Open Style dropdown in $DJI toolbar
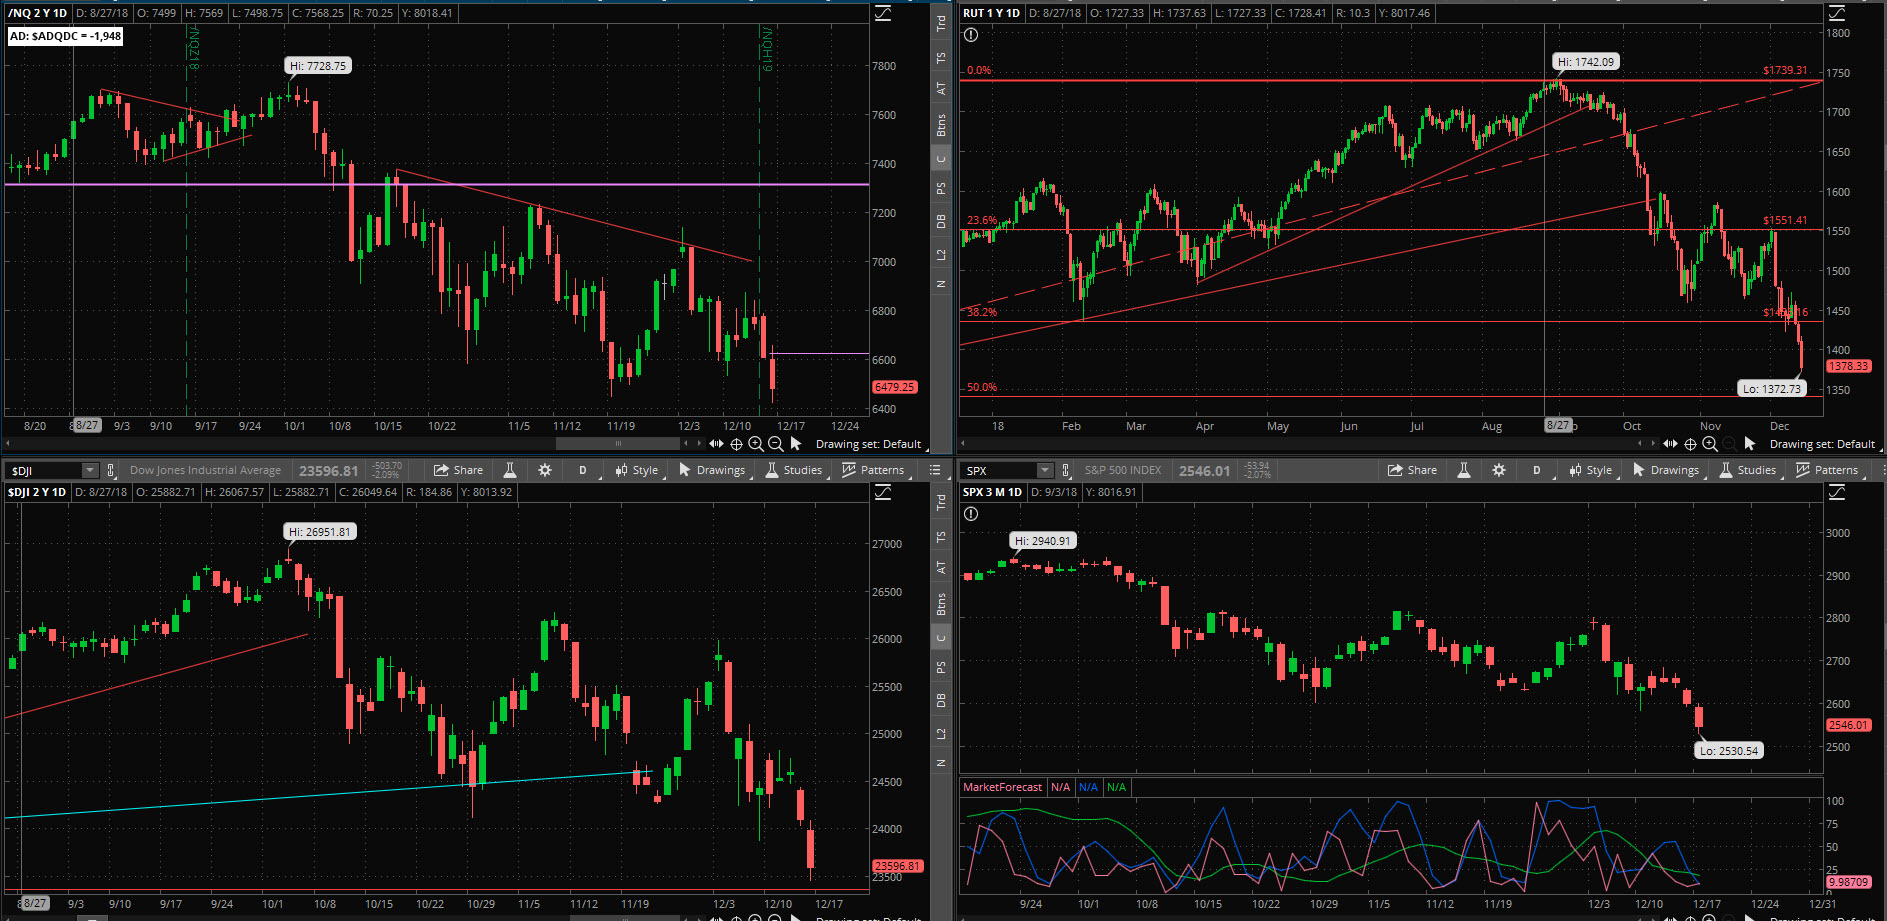 pos(638,470)
